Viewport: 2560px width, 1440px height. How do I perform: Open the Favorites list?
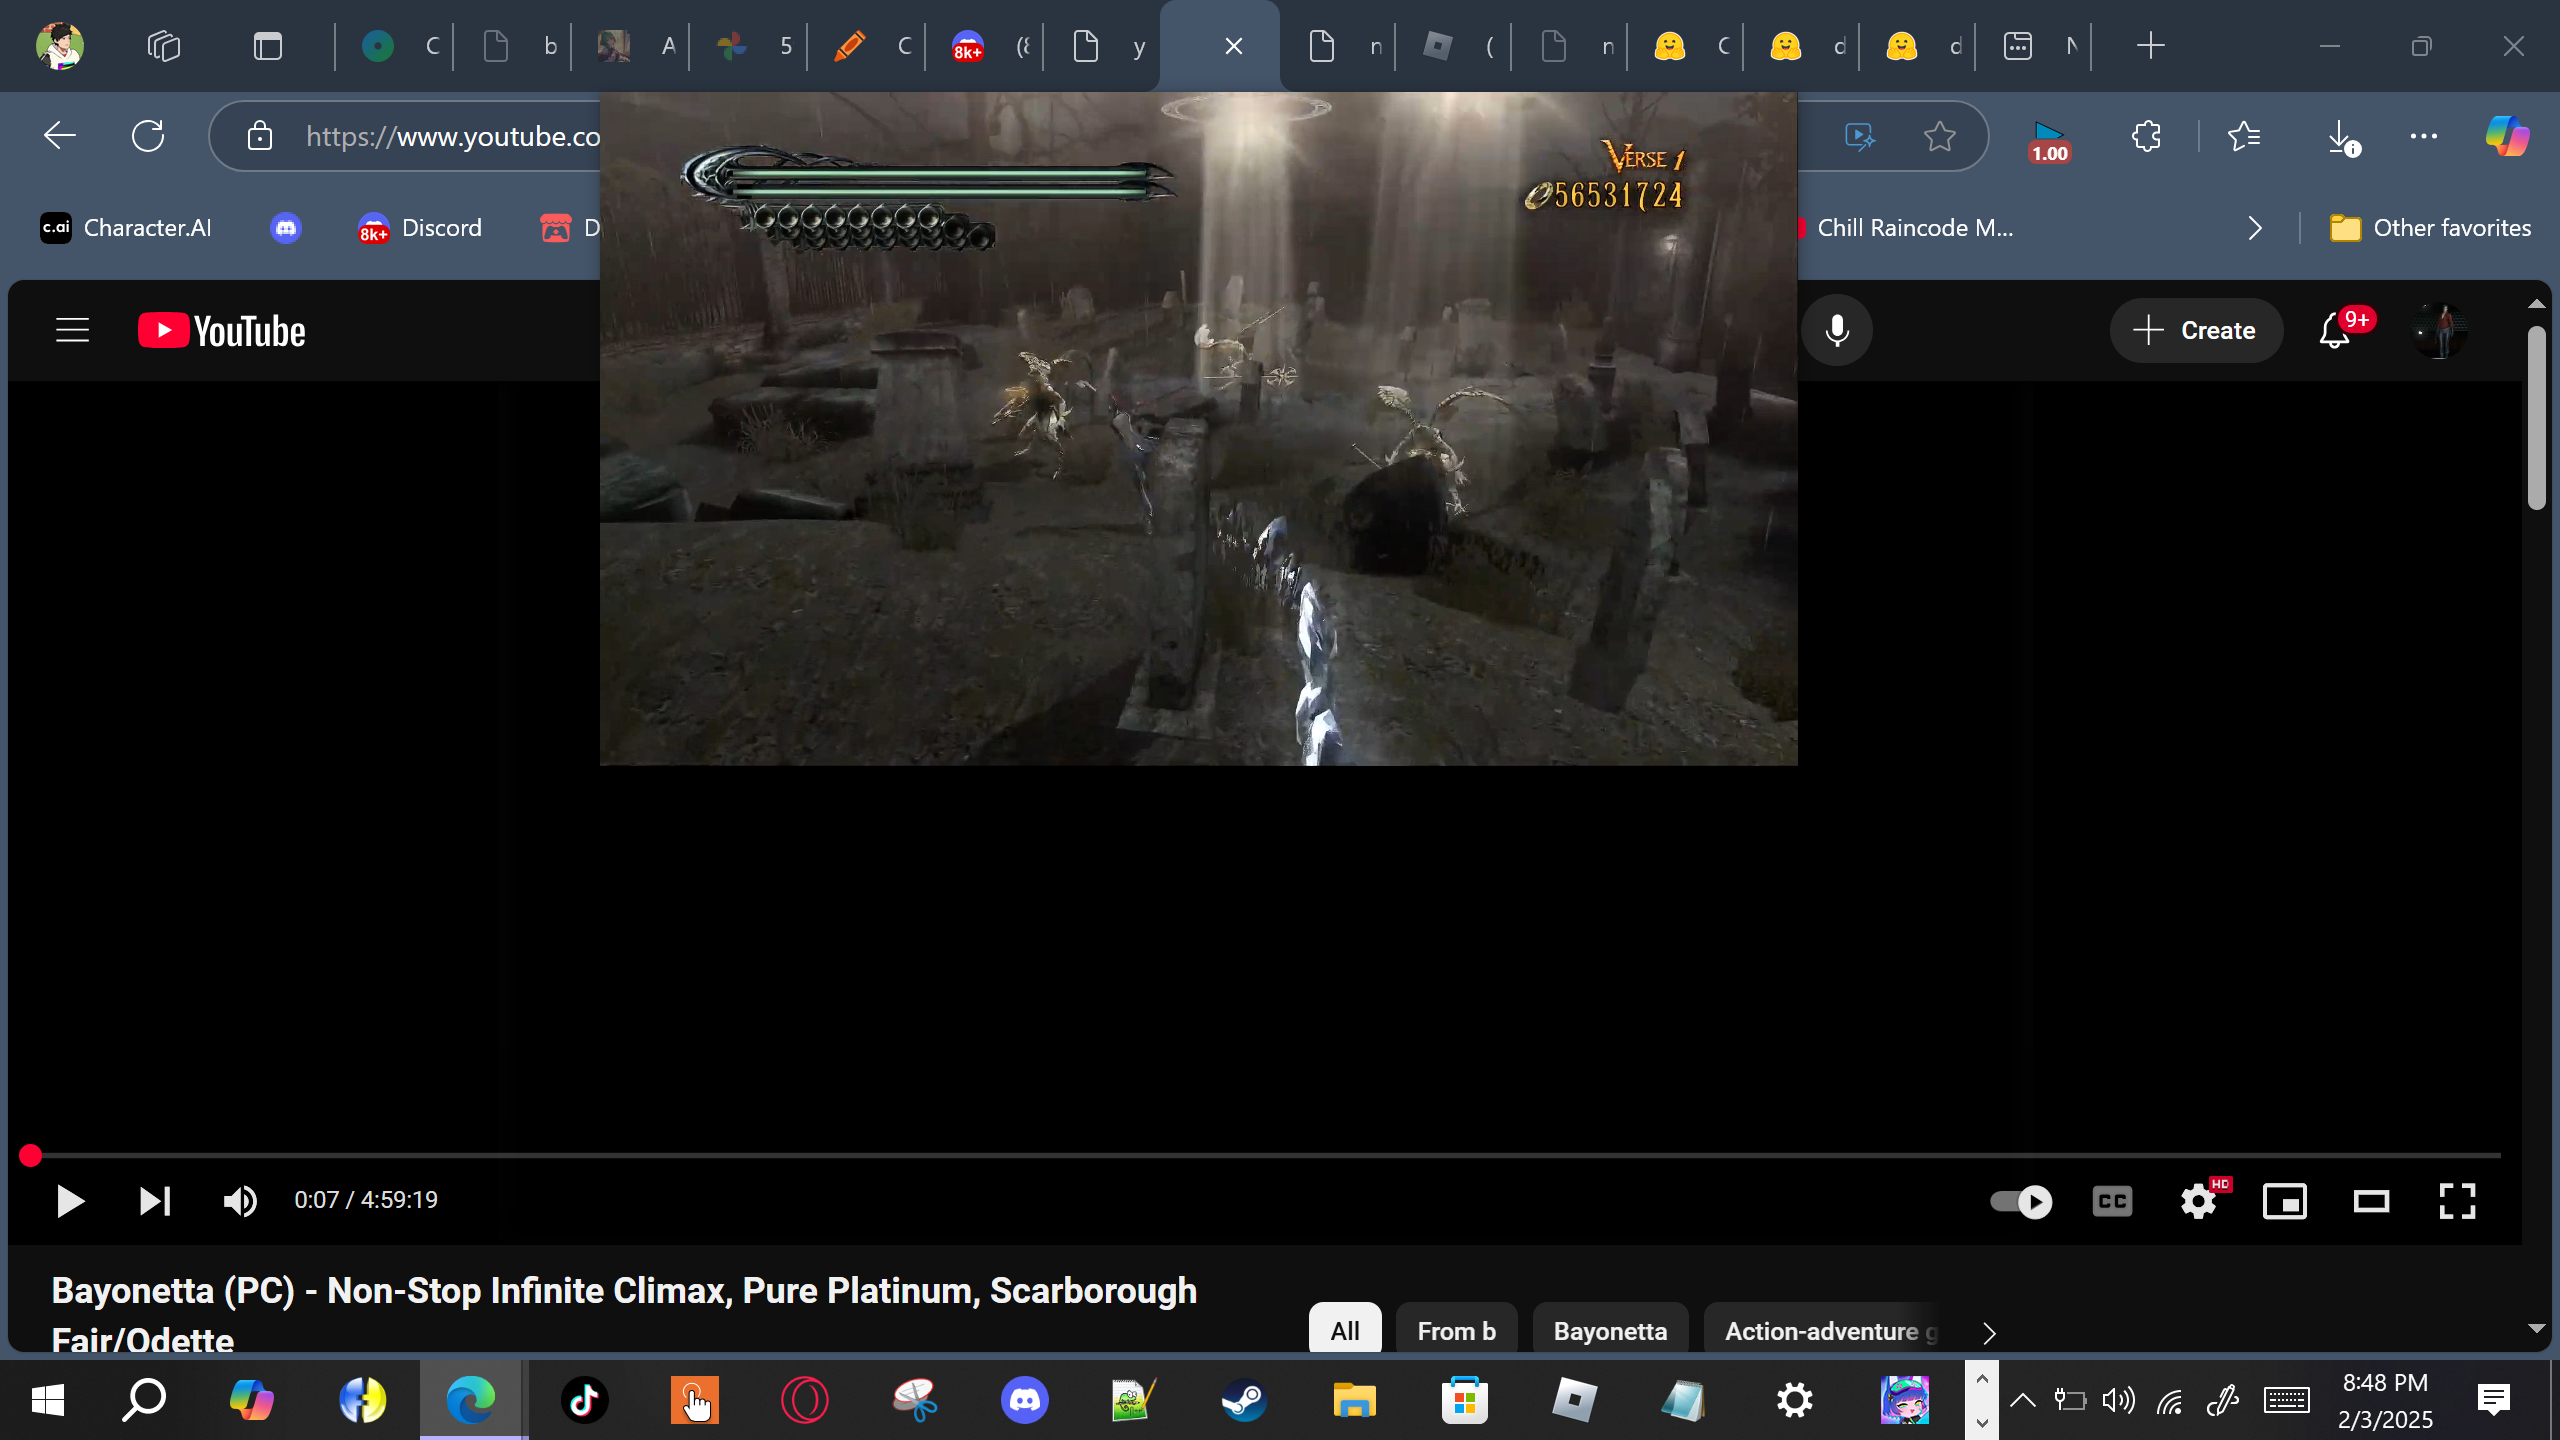click(x=2244, y=136)
